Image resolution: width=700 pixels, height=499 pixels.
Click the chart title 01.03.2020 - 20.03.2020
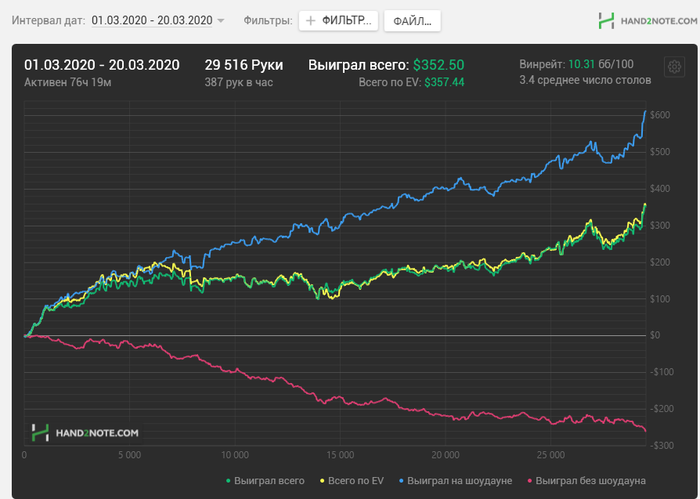[x=102, y=65]
